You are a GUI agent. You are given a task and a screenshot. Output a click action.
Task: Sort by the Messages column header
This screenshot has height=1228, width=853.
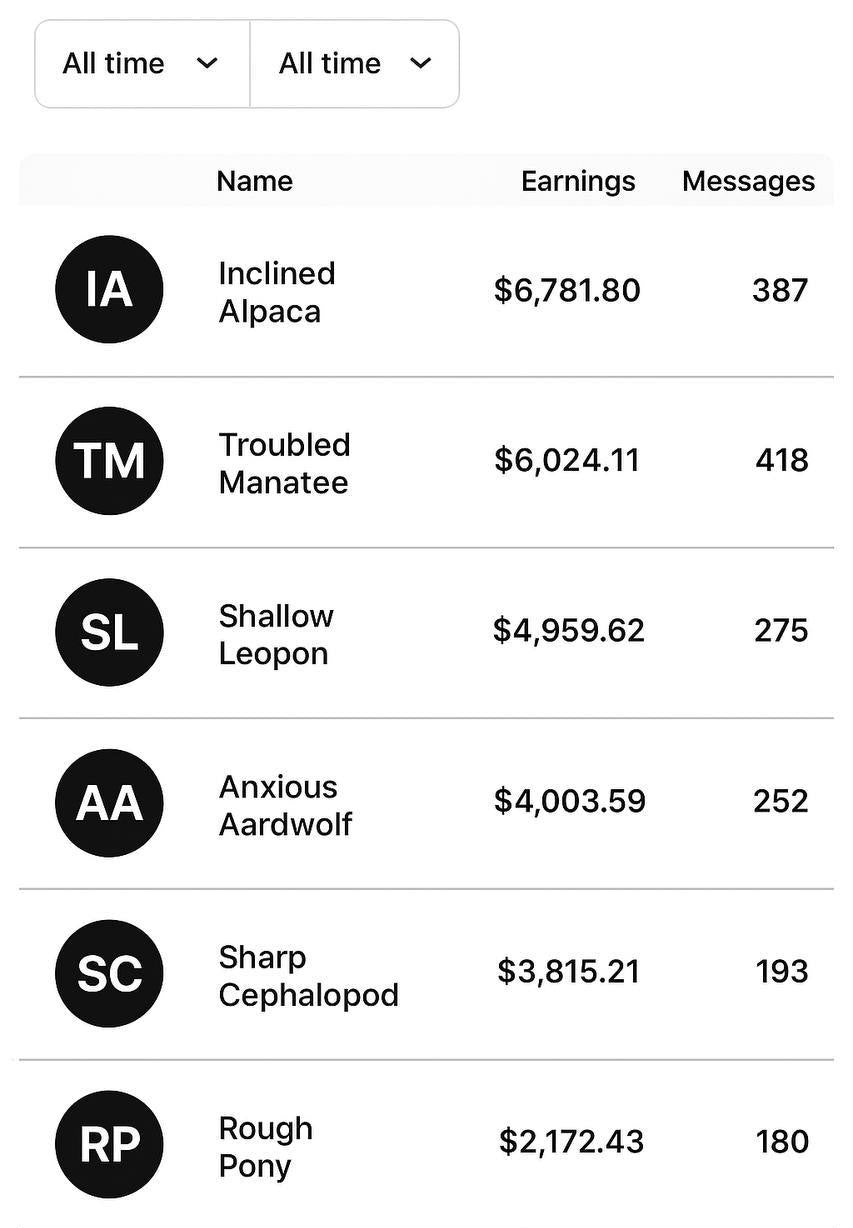[748, 181]
